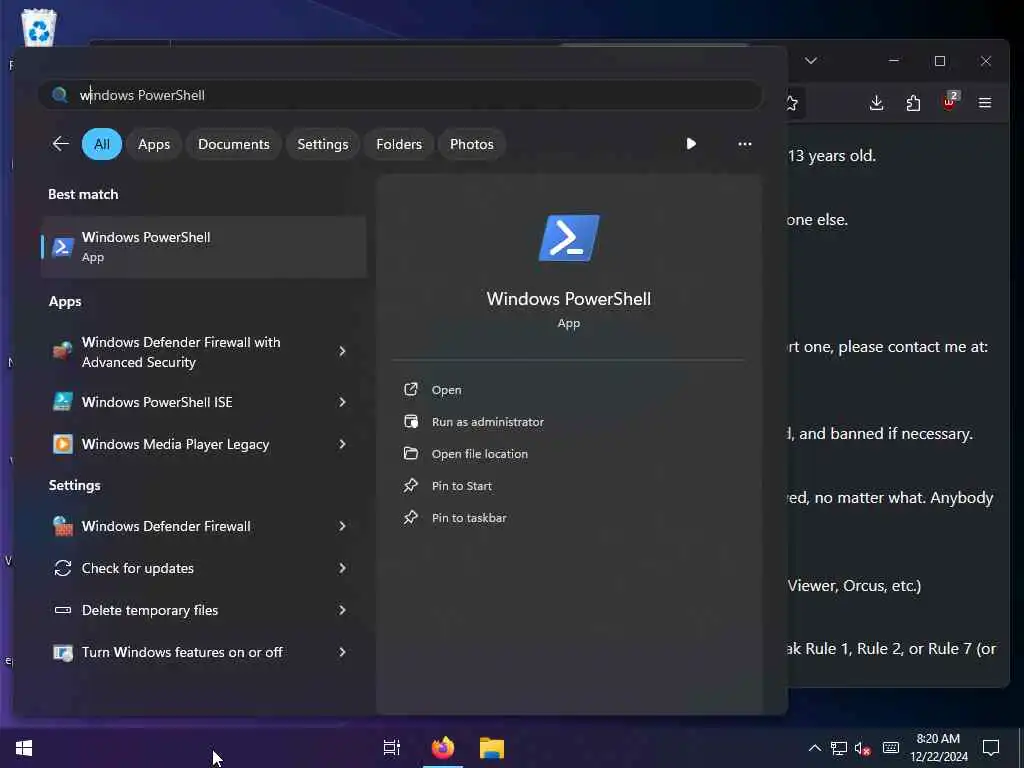Expand the Windows Defender Firewall settings chevron
The width and height of the screenshot is (1024, 768).
click(342, 526)
